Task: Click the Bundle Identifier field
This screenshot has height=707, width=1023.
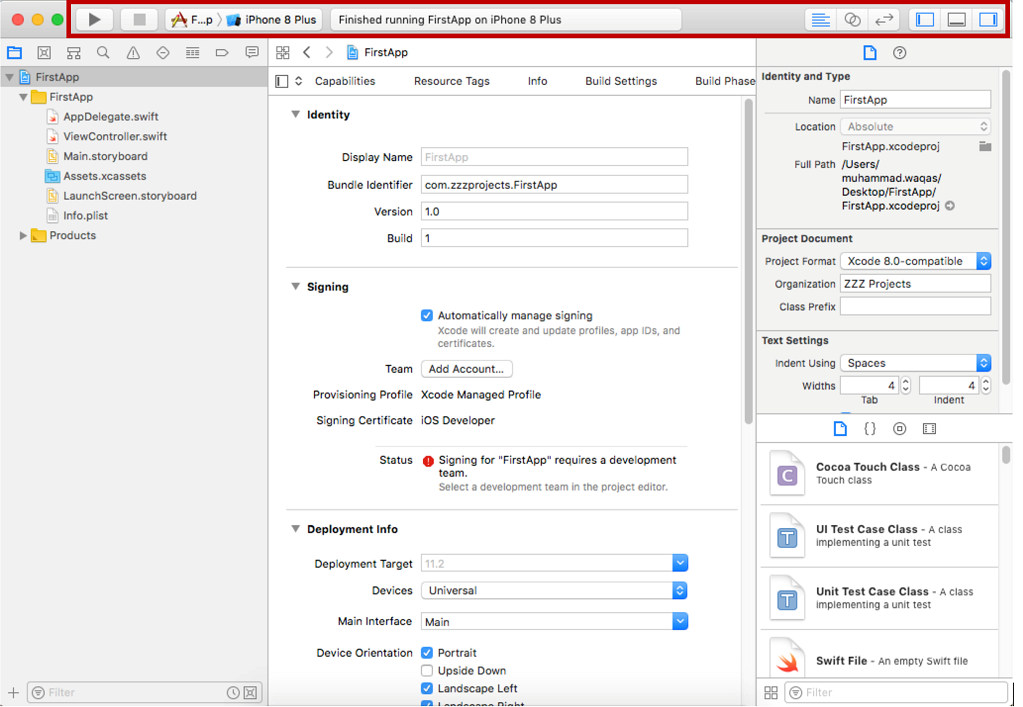Action: pos(554,185)
